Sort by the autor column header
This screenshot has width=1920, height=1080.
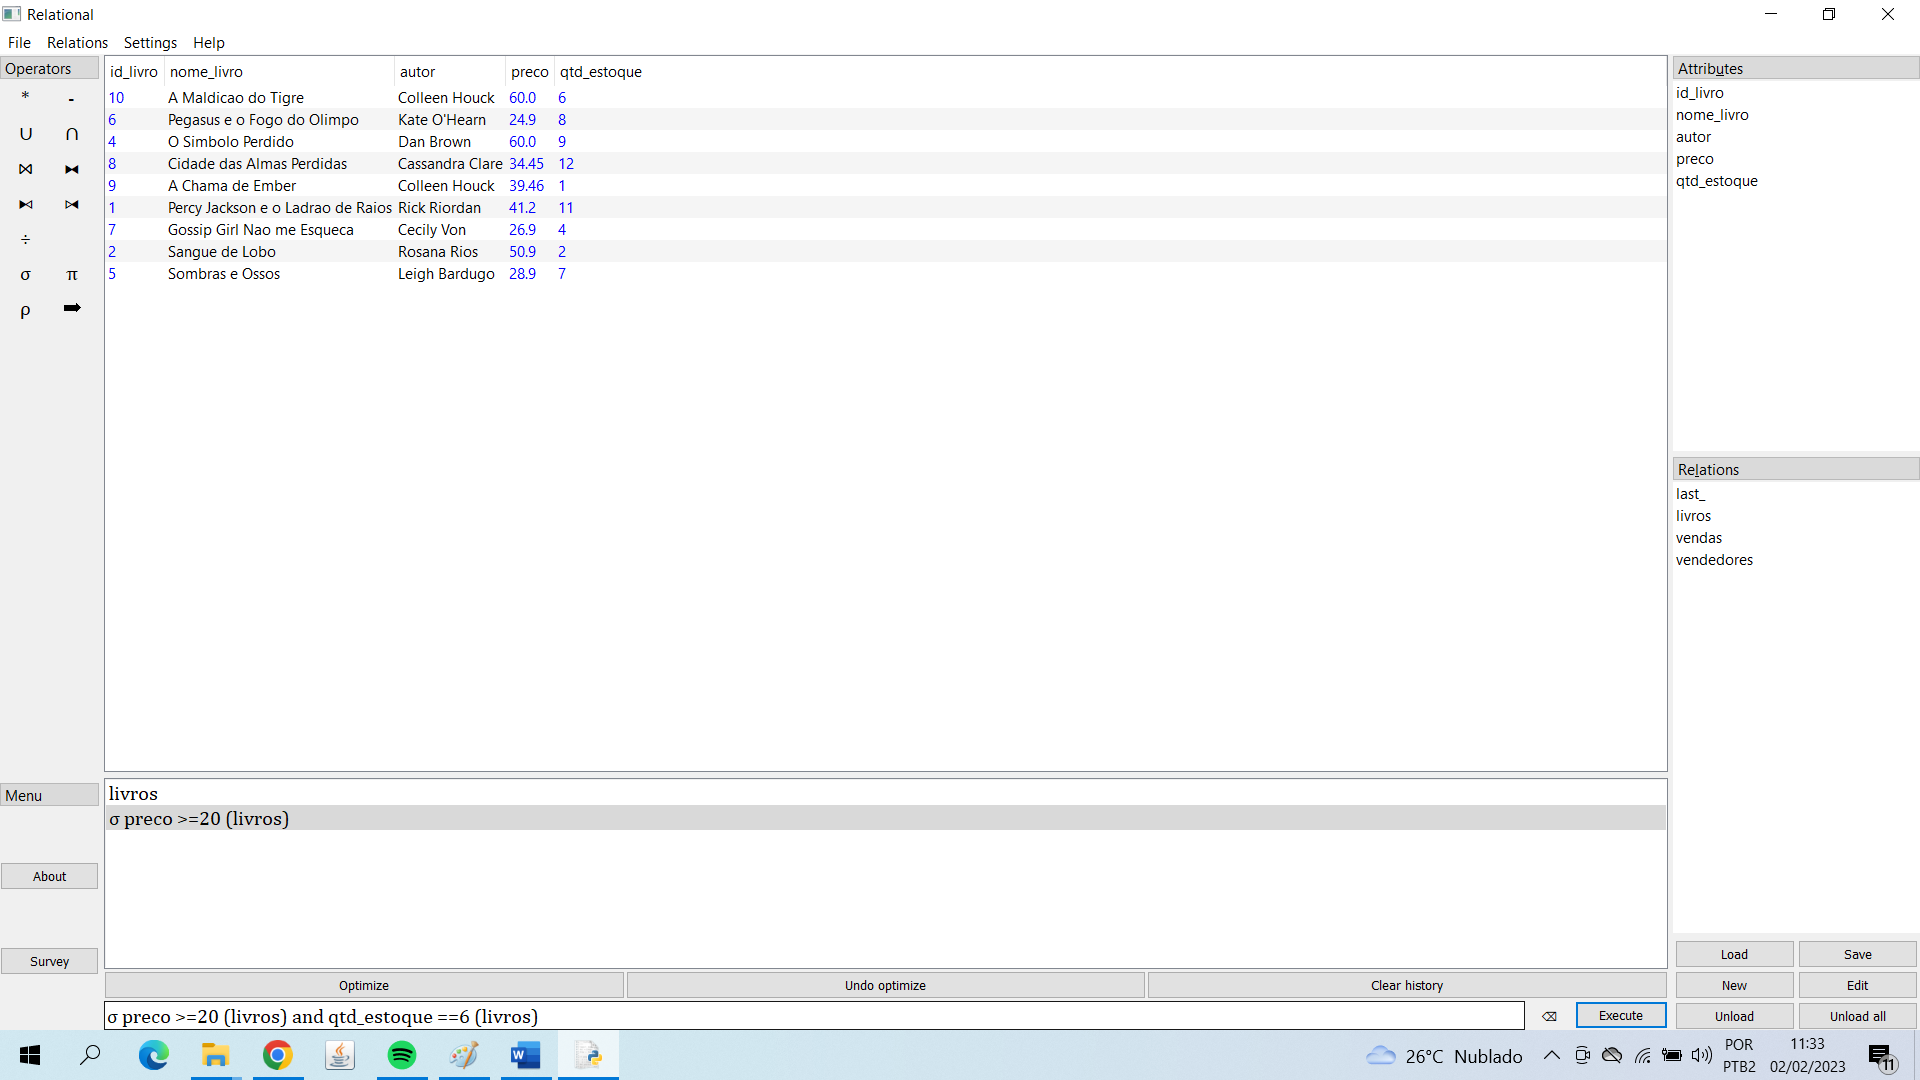click(x=450, y=72)
